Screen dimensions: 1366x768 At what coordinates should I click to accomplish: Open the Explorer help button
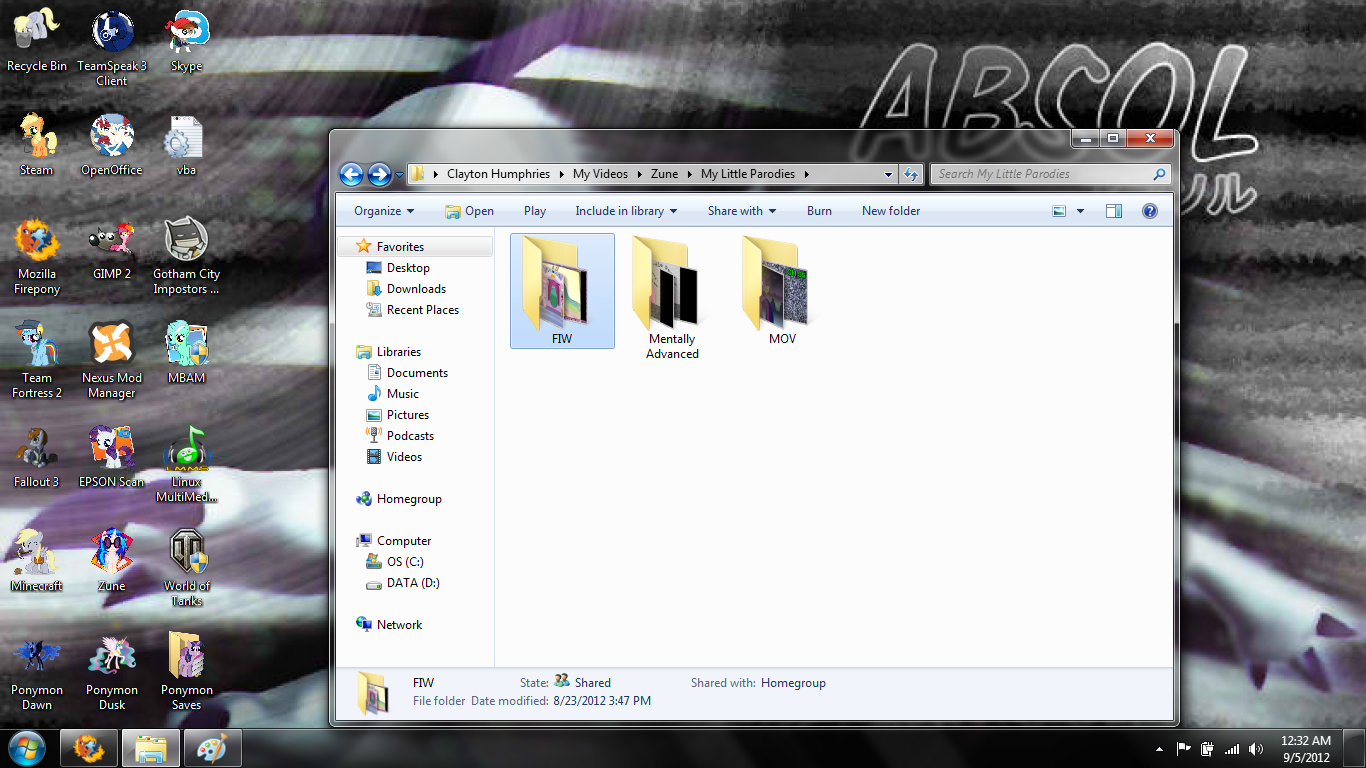(1150, 211)
